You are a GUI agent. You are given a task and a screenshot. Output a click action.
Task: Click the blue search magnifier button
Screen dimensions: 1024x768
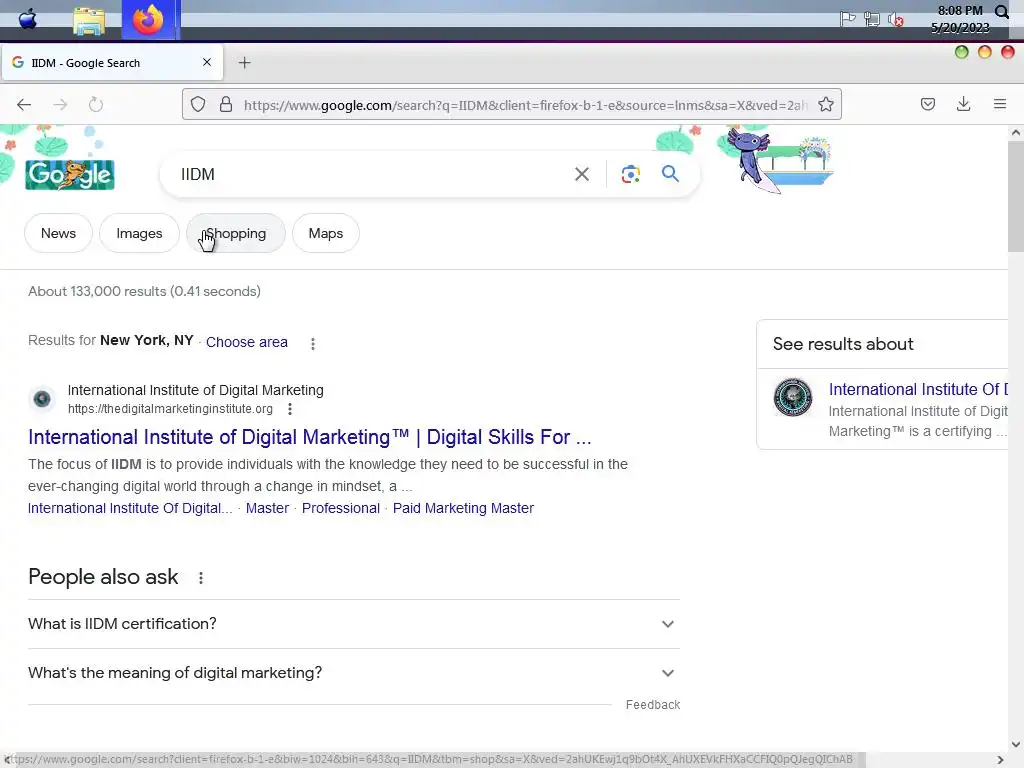670,174
